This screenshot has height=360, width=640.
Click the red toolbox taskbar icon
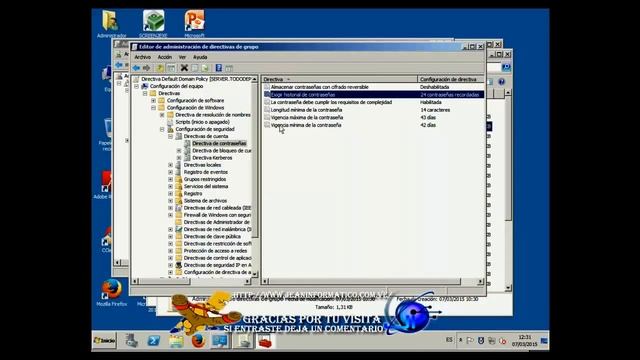point(265,341)
